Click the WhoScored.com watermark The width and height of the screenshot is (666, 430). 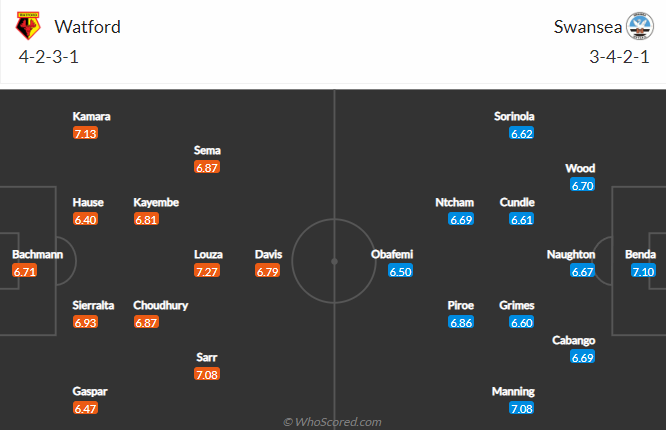click(x=333, y=422)
